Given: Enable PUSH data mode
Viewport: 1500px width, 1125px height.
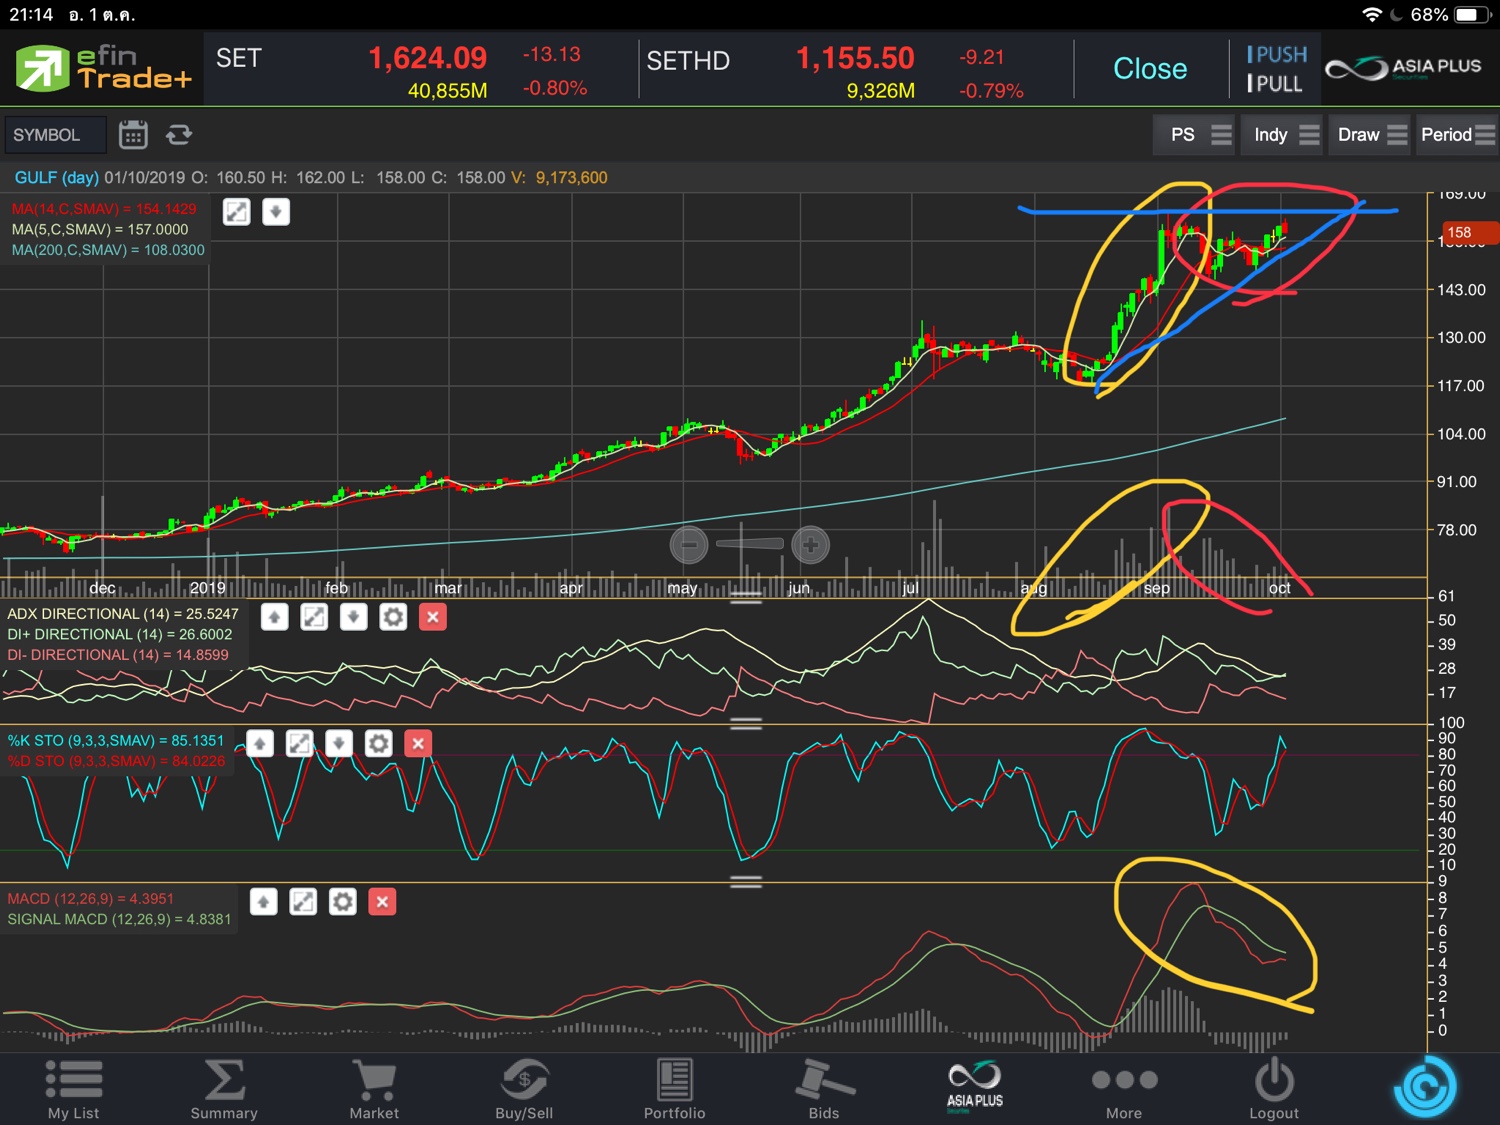Looking at the screenshot, I should [x=1276, y=55].
